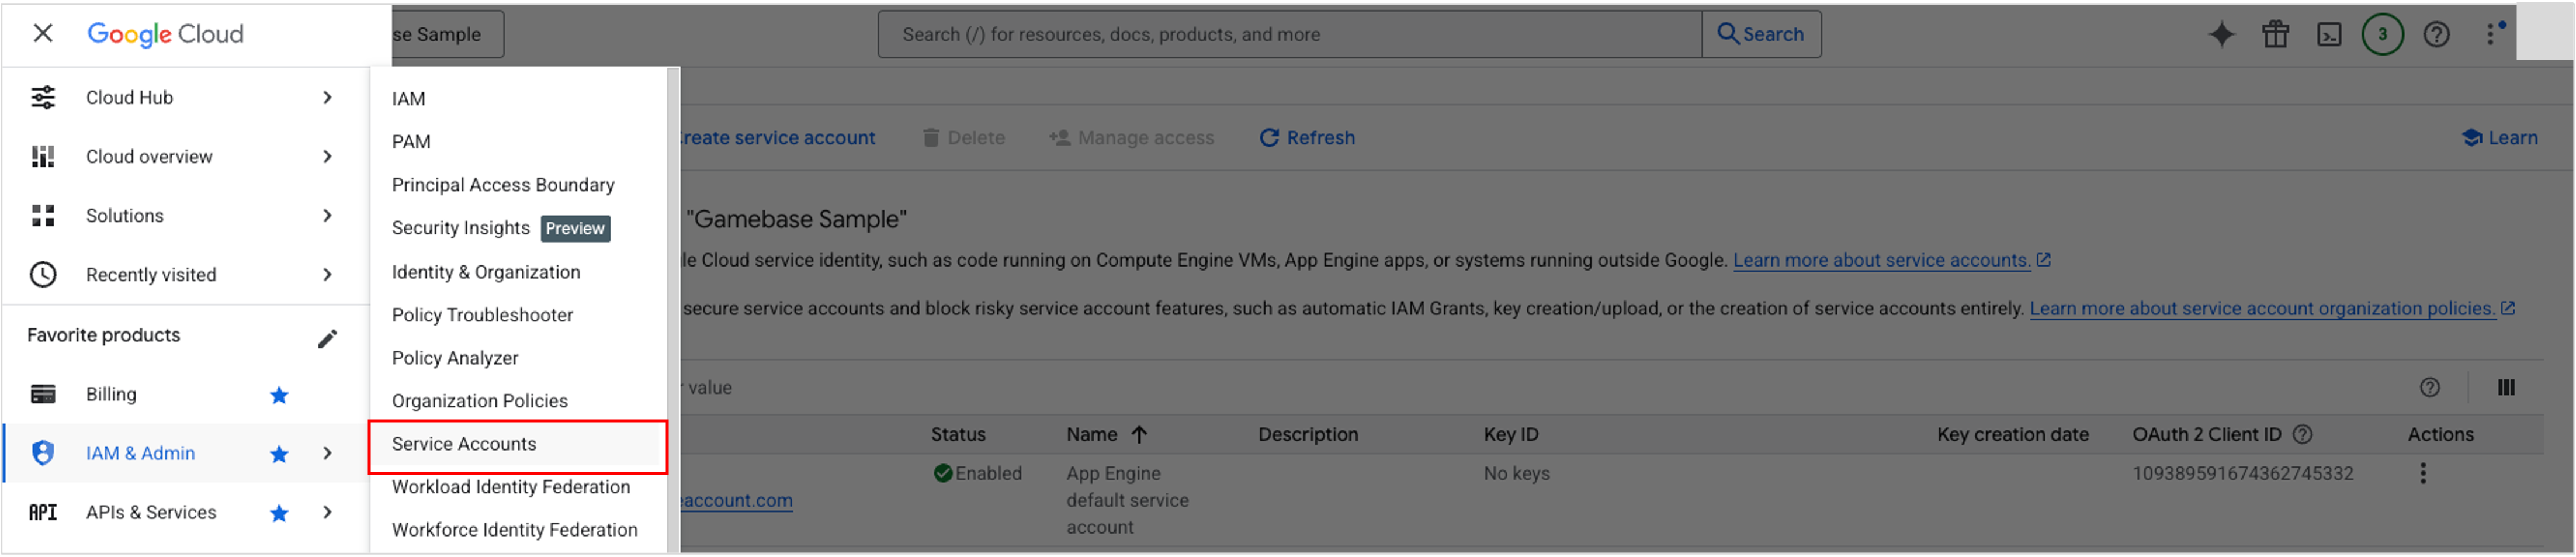
Task: Click the Manage access button
Action: click(x=1131, y=138)
